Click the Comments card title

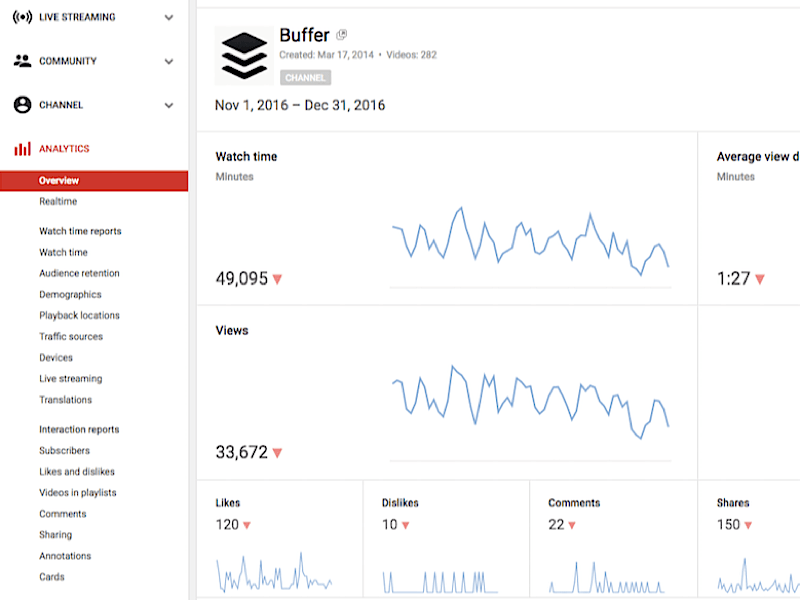(x=574, y=503)
